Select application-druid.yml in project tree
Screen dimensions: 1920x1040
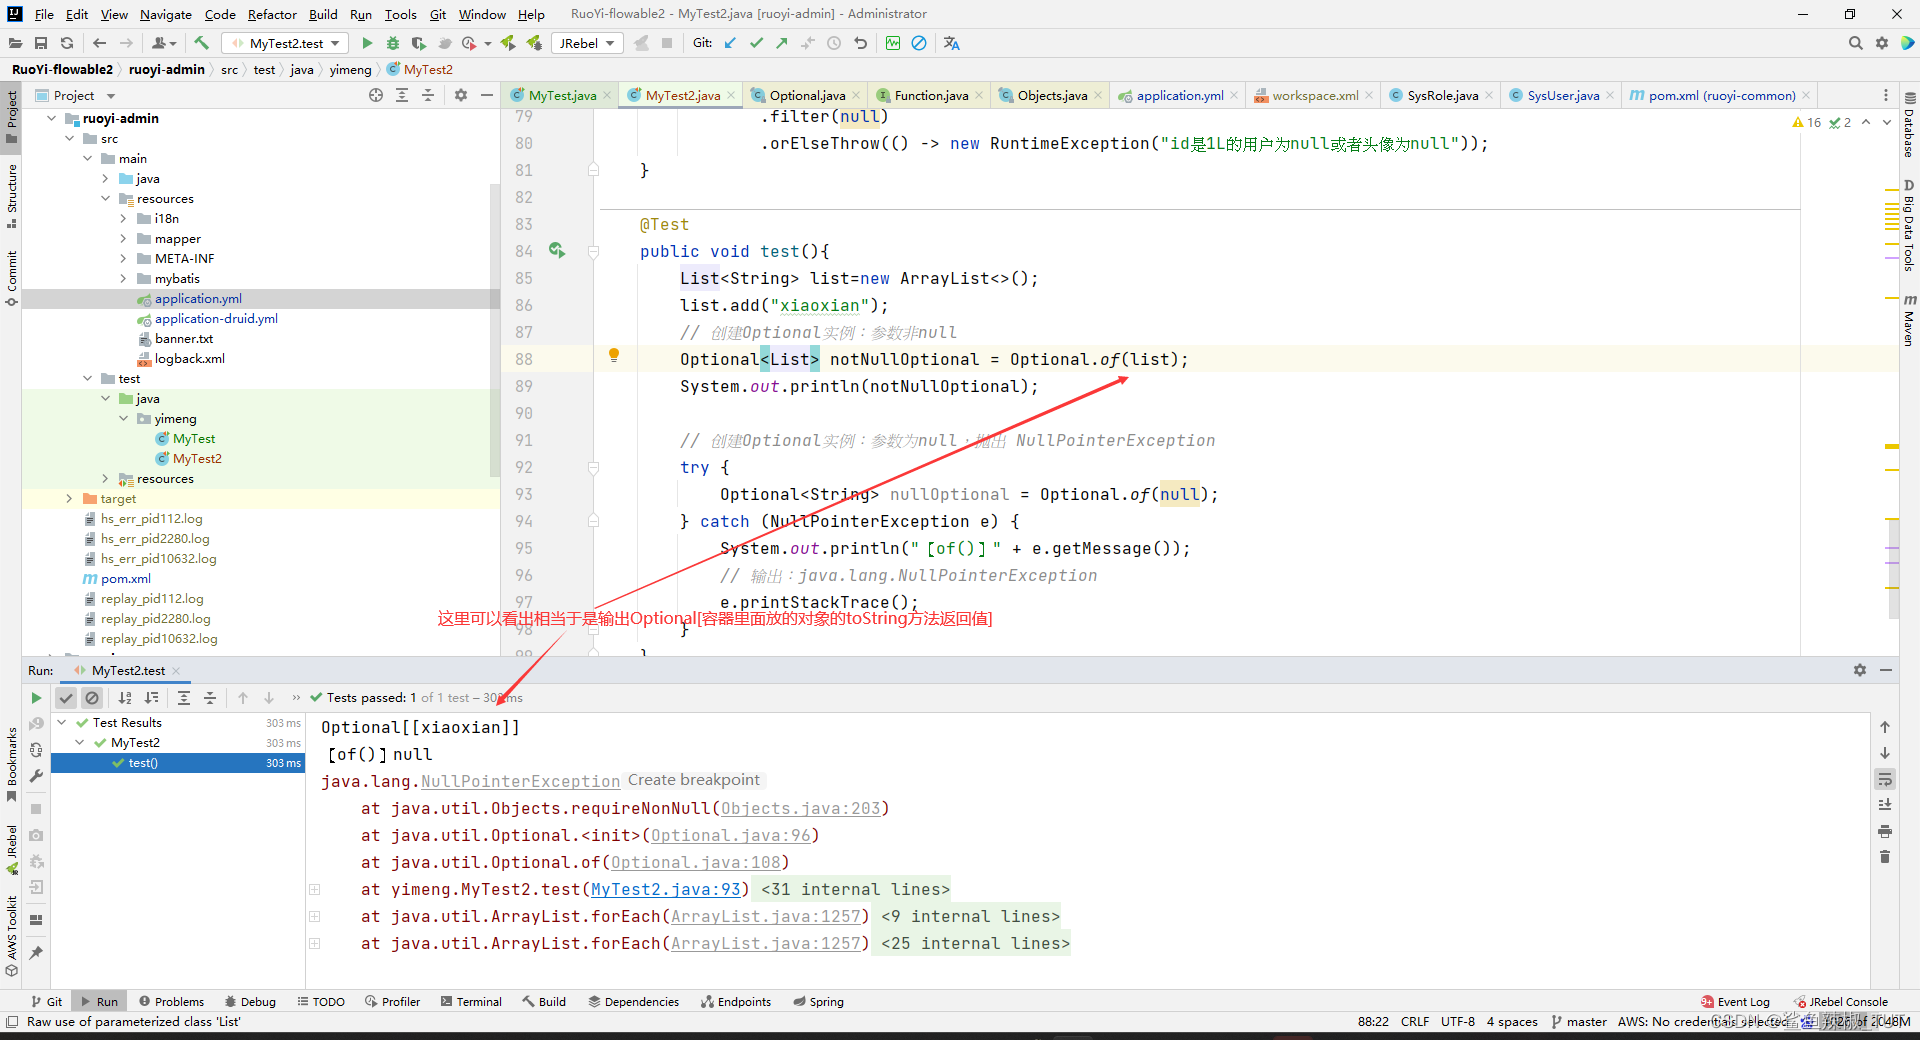click(x=216, y=318)
